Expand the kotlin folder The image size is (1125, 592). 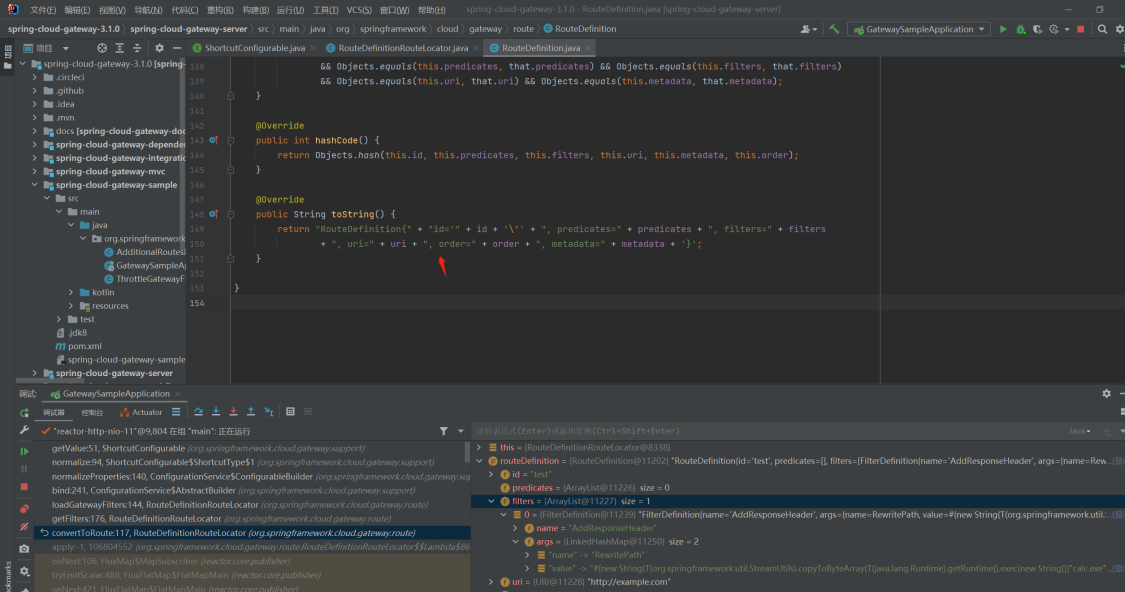point(71,293)
